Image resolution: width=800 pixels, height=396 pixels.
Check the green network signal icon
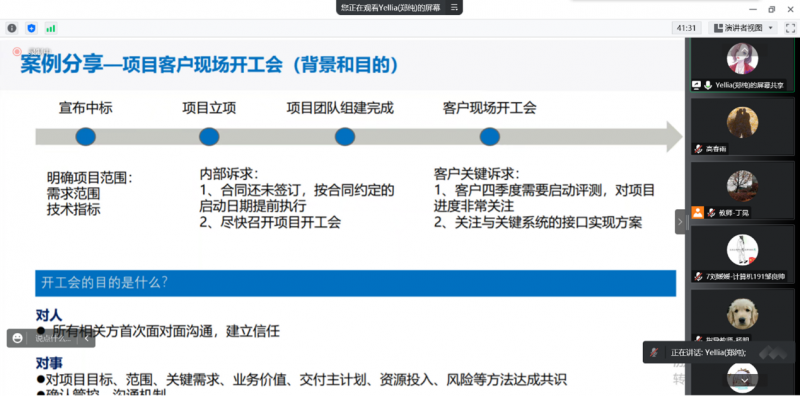[51, 29]
